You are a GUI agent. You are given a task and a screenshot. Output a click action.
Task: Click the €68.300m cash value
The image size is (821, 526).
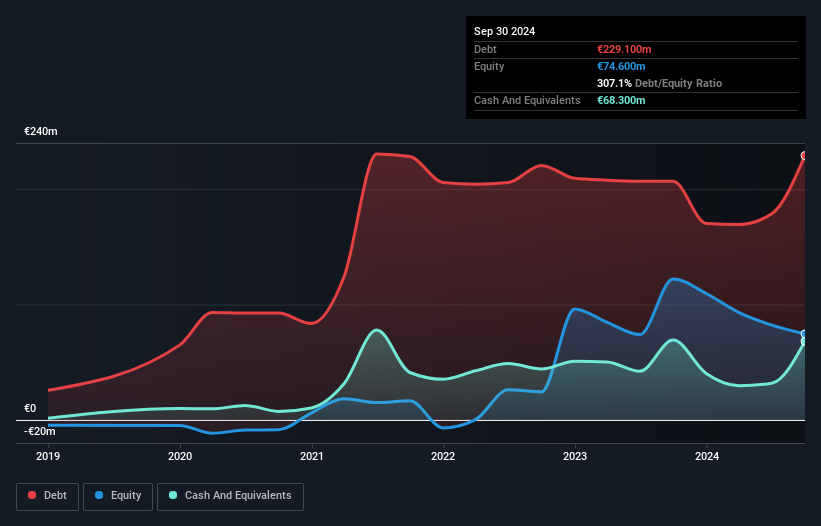(x=621, y=100)
